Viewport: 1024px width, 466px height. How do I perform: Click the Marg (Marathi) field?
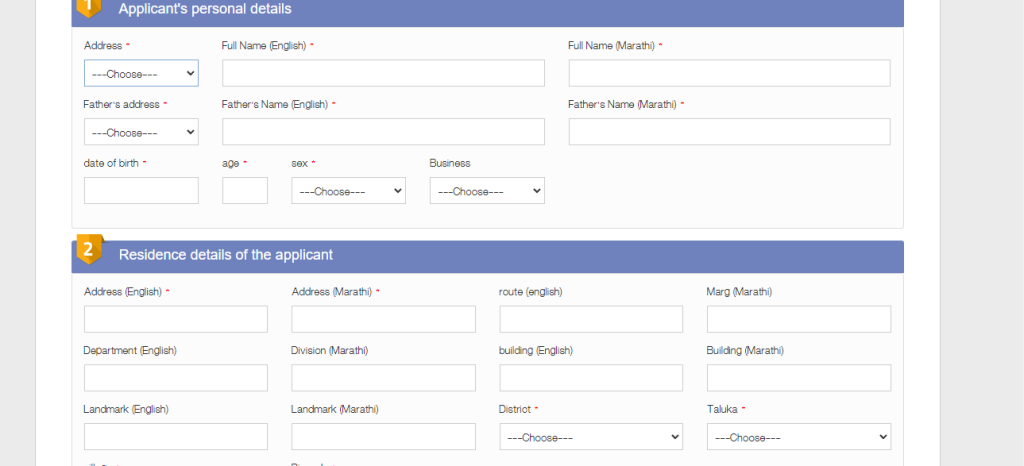(798, 320)
